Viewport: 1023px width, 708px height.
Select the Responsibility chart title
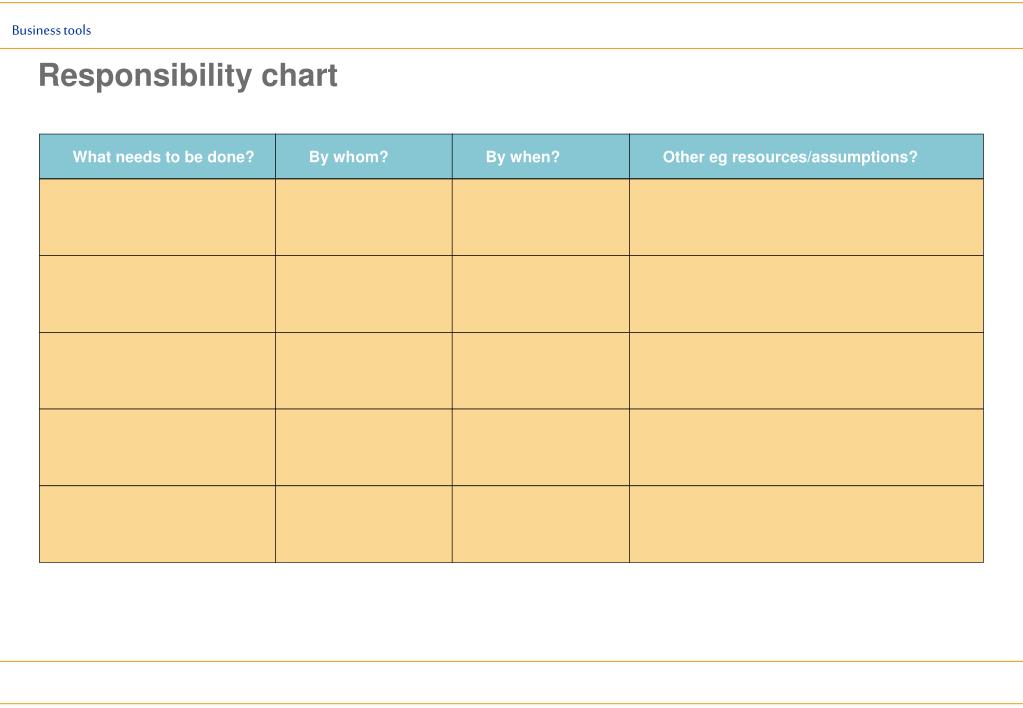tap(188, 76)
